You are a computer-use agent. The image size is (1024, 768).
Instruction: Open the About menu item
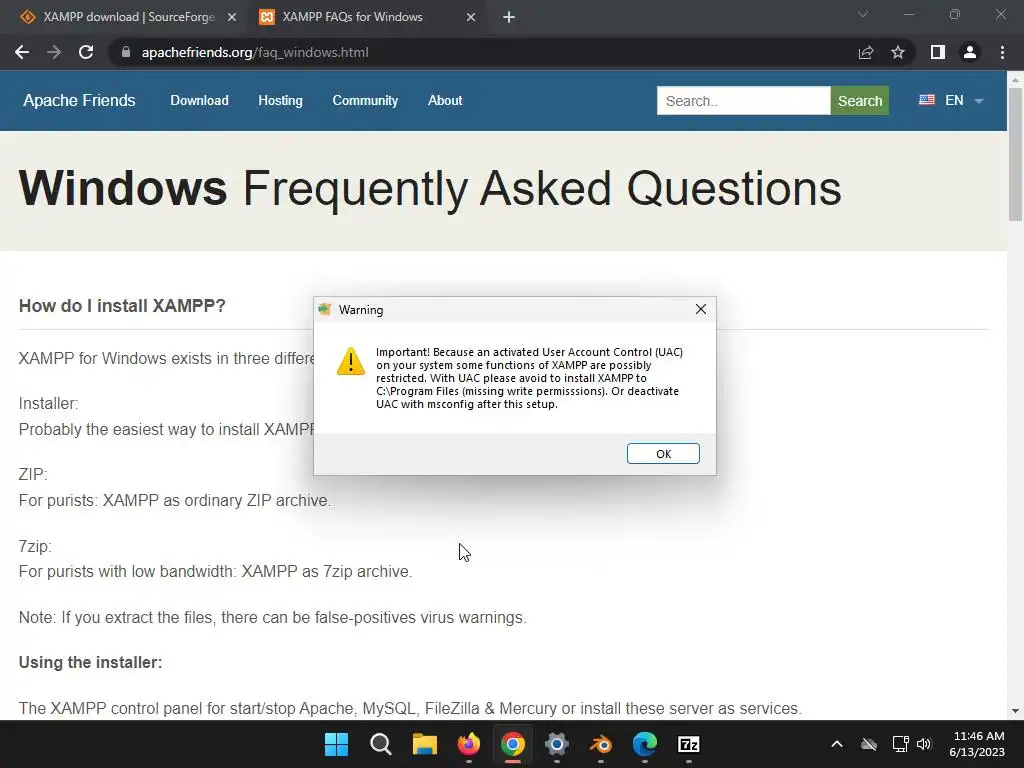pyautogui.click(x=445, y=101)
